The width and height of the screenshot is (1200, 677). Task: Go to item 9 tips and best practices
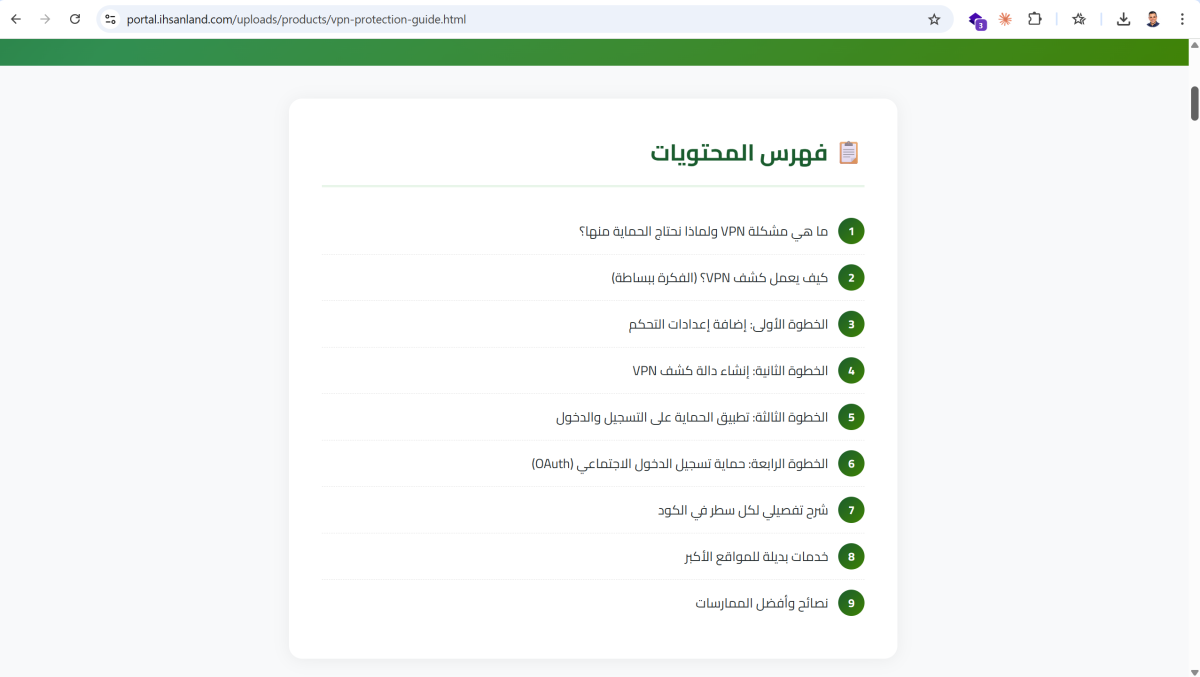point(761,603)
